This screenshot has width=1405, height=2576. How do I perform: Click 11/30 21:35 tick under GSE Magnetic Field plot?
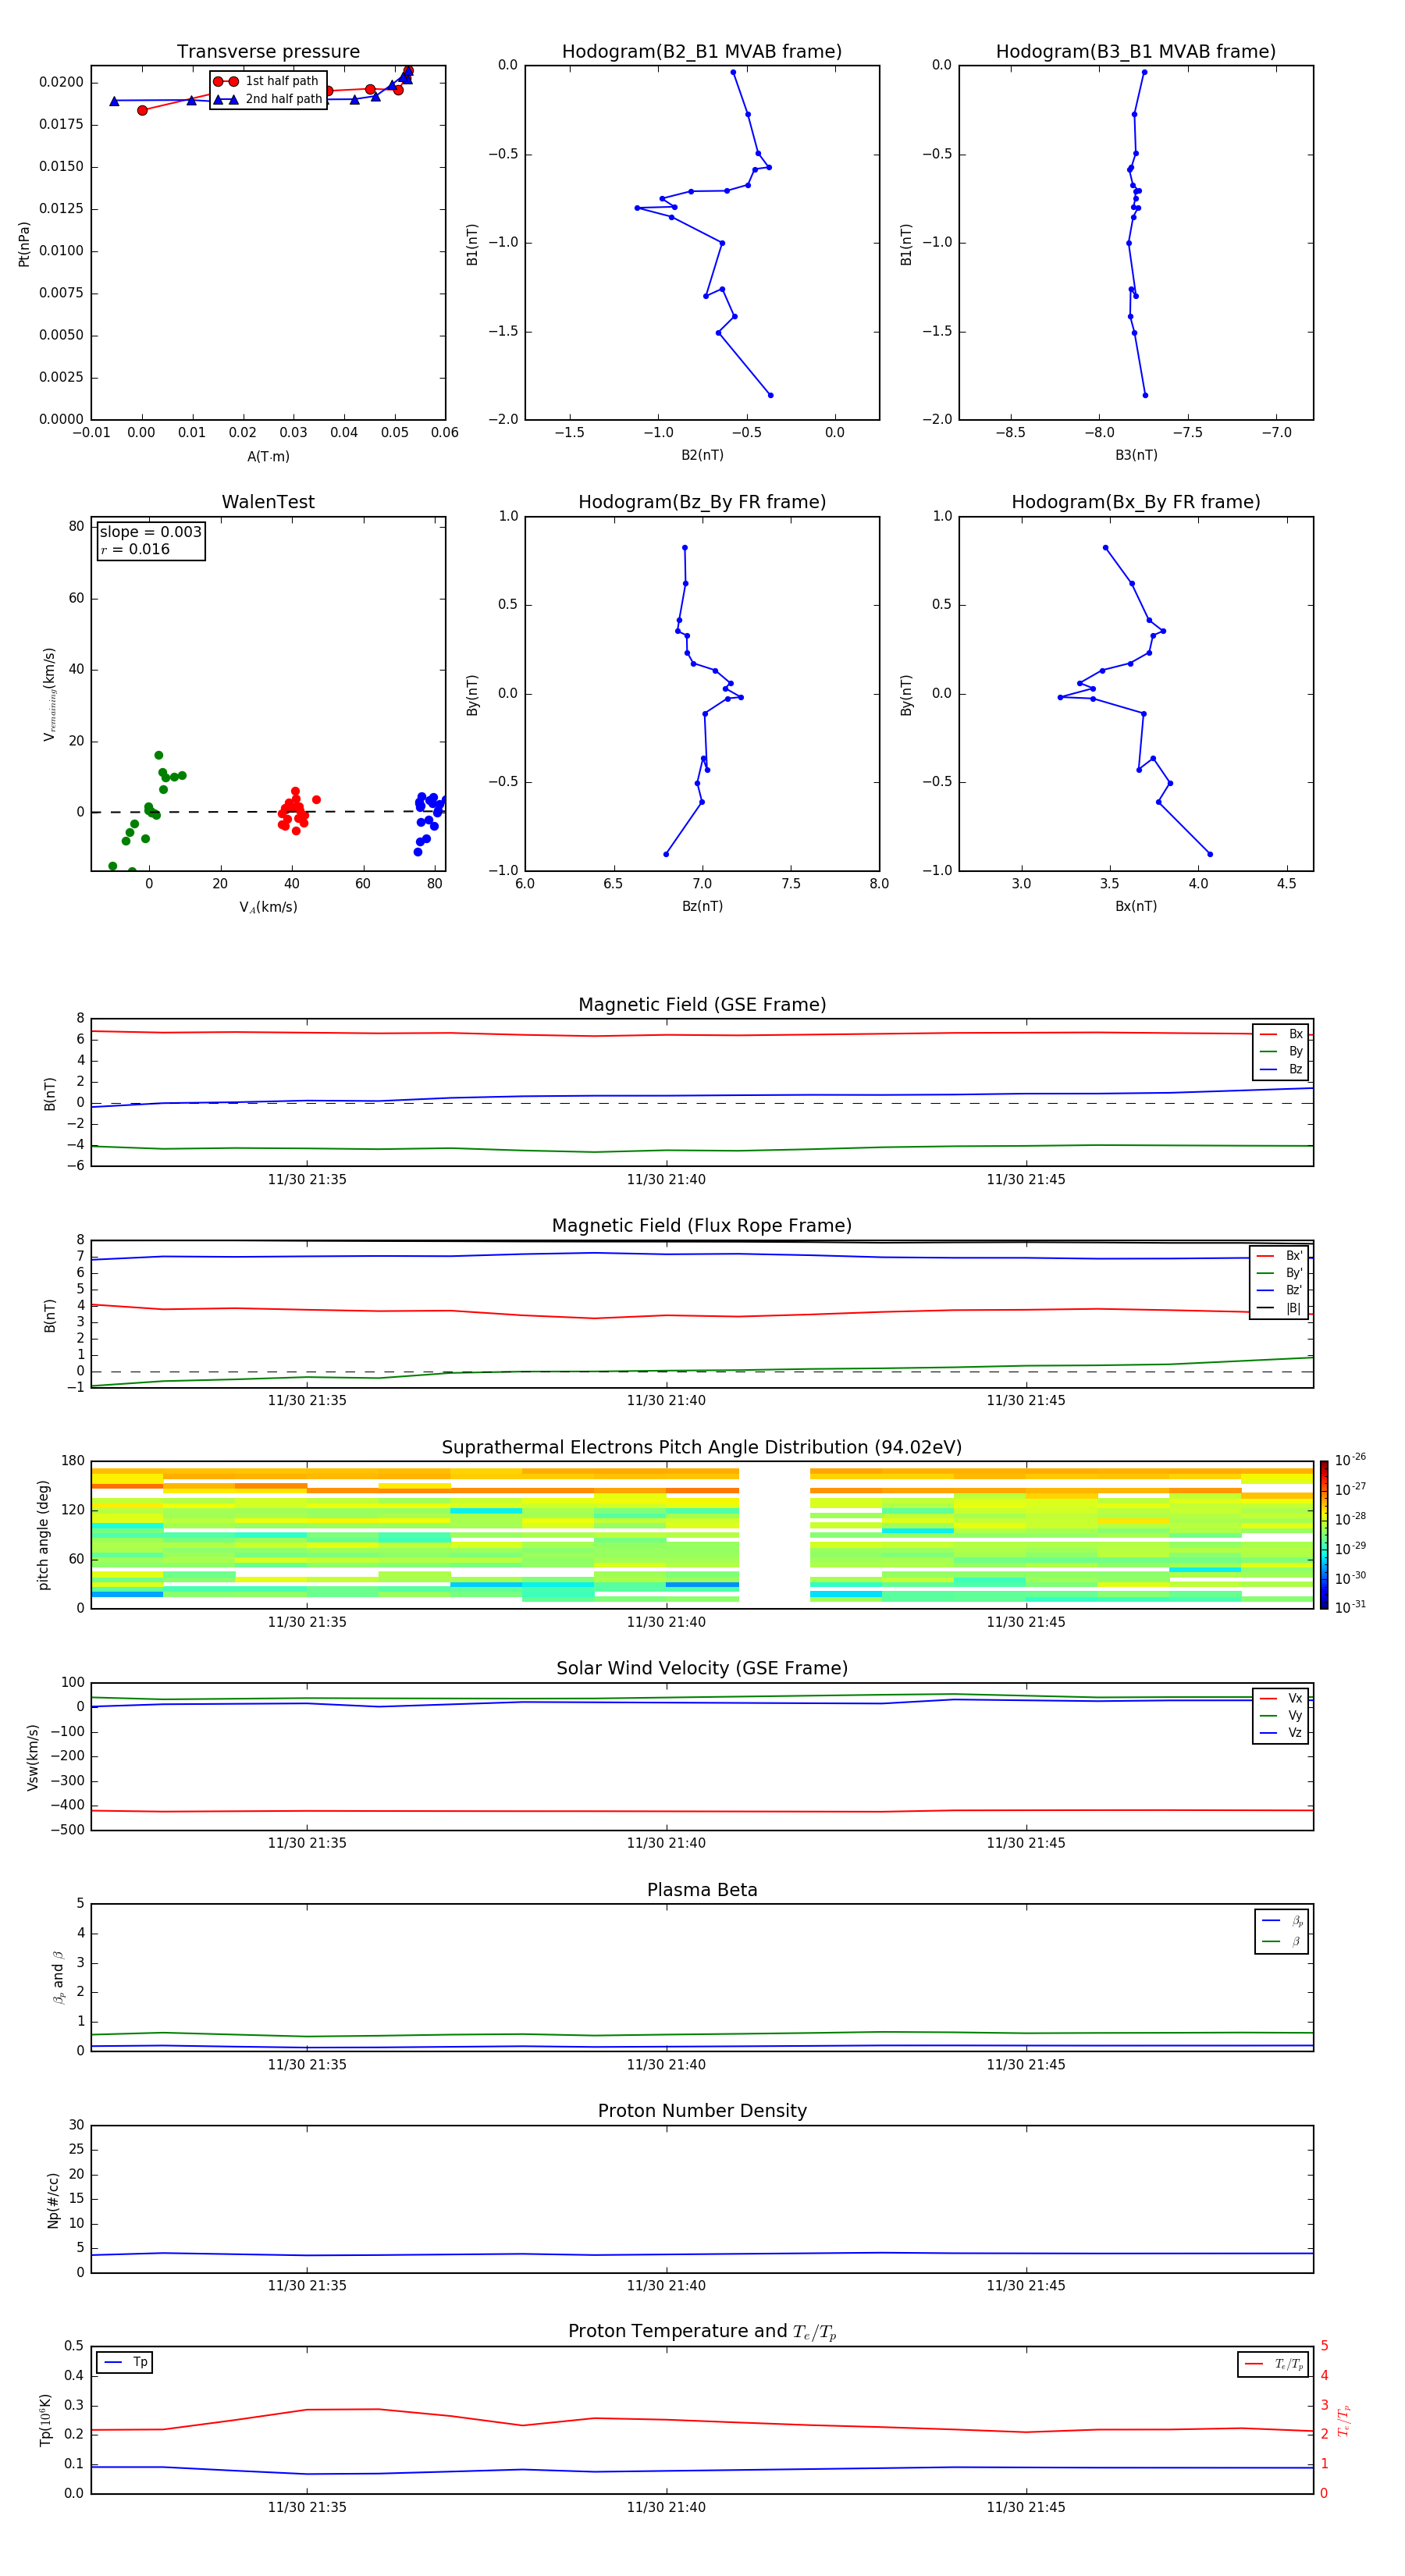307,1179
